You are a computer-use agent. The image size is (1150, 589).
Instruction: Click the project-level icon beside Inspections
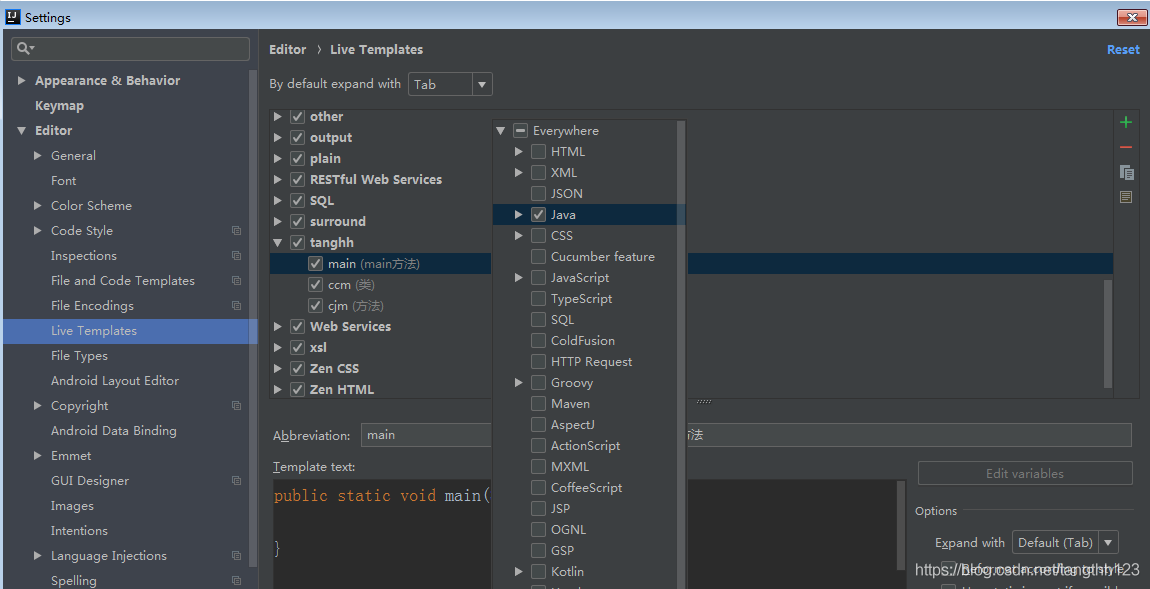click(x=236, y=256)
